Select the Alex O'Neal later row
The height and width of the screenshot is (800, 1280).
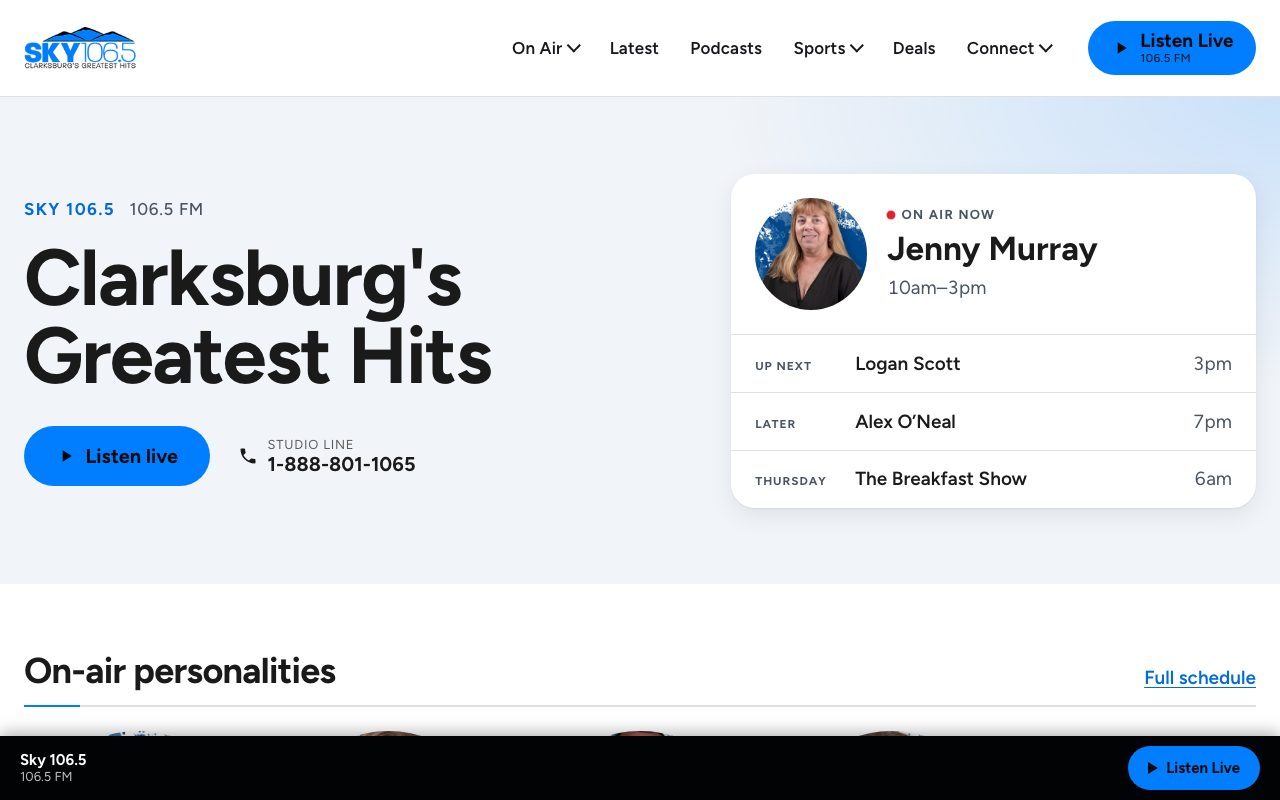point(993,422)
